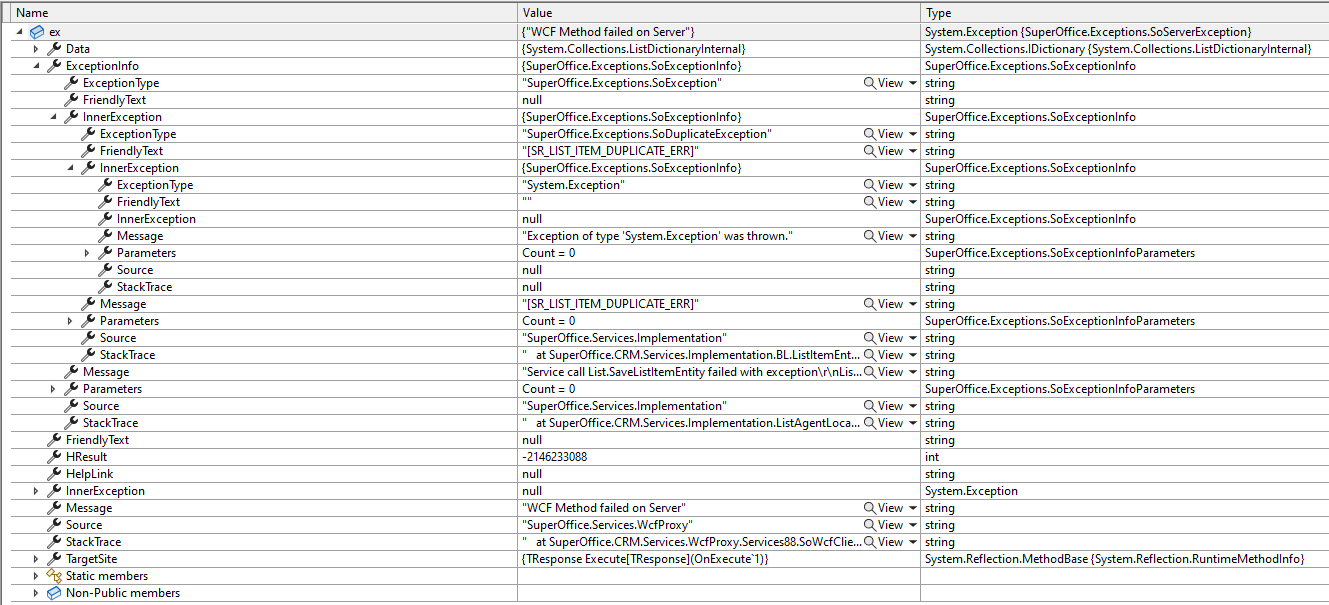
Task: Select ex value {"WCF Method failed on Server"}
Action: (608, 32)
